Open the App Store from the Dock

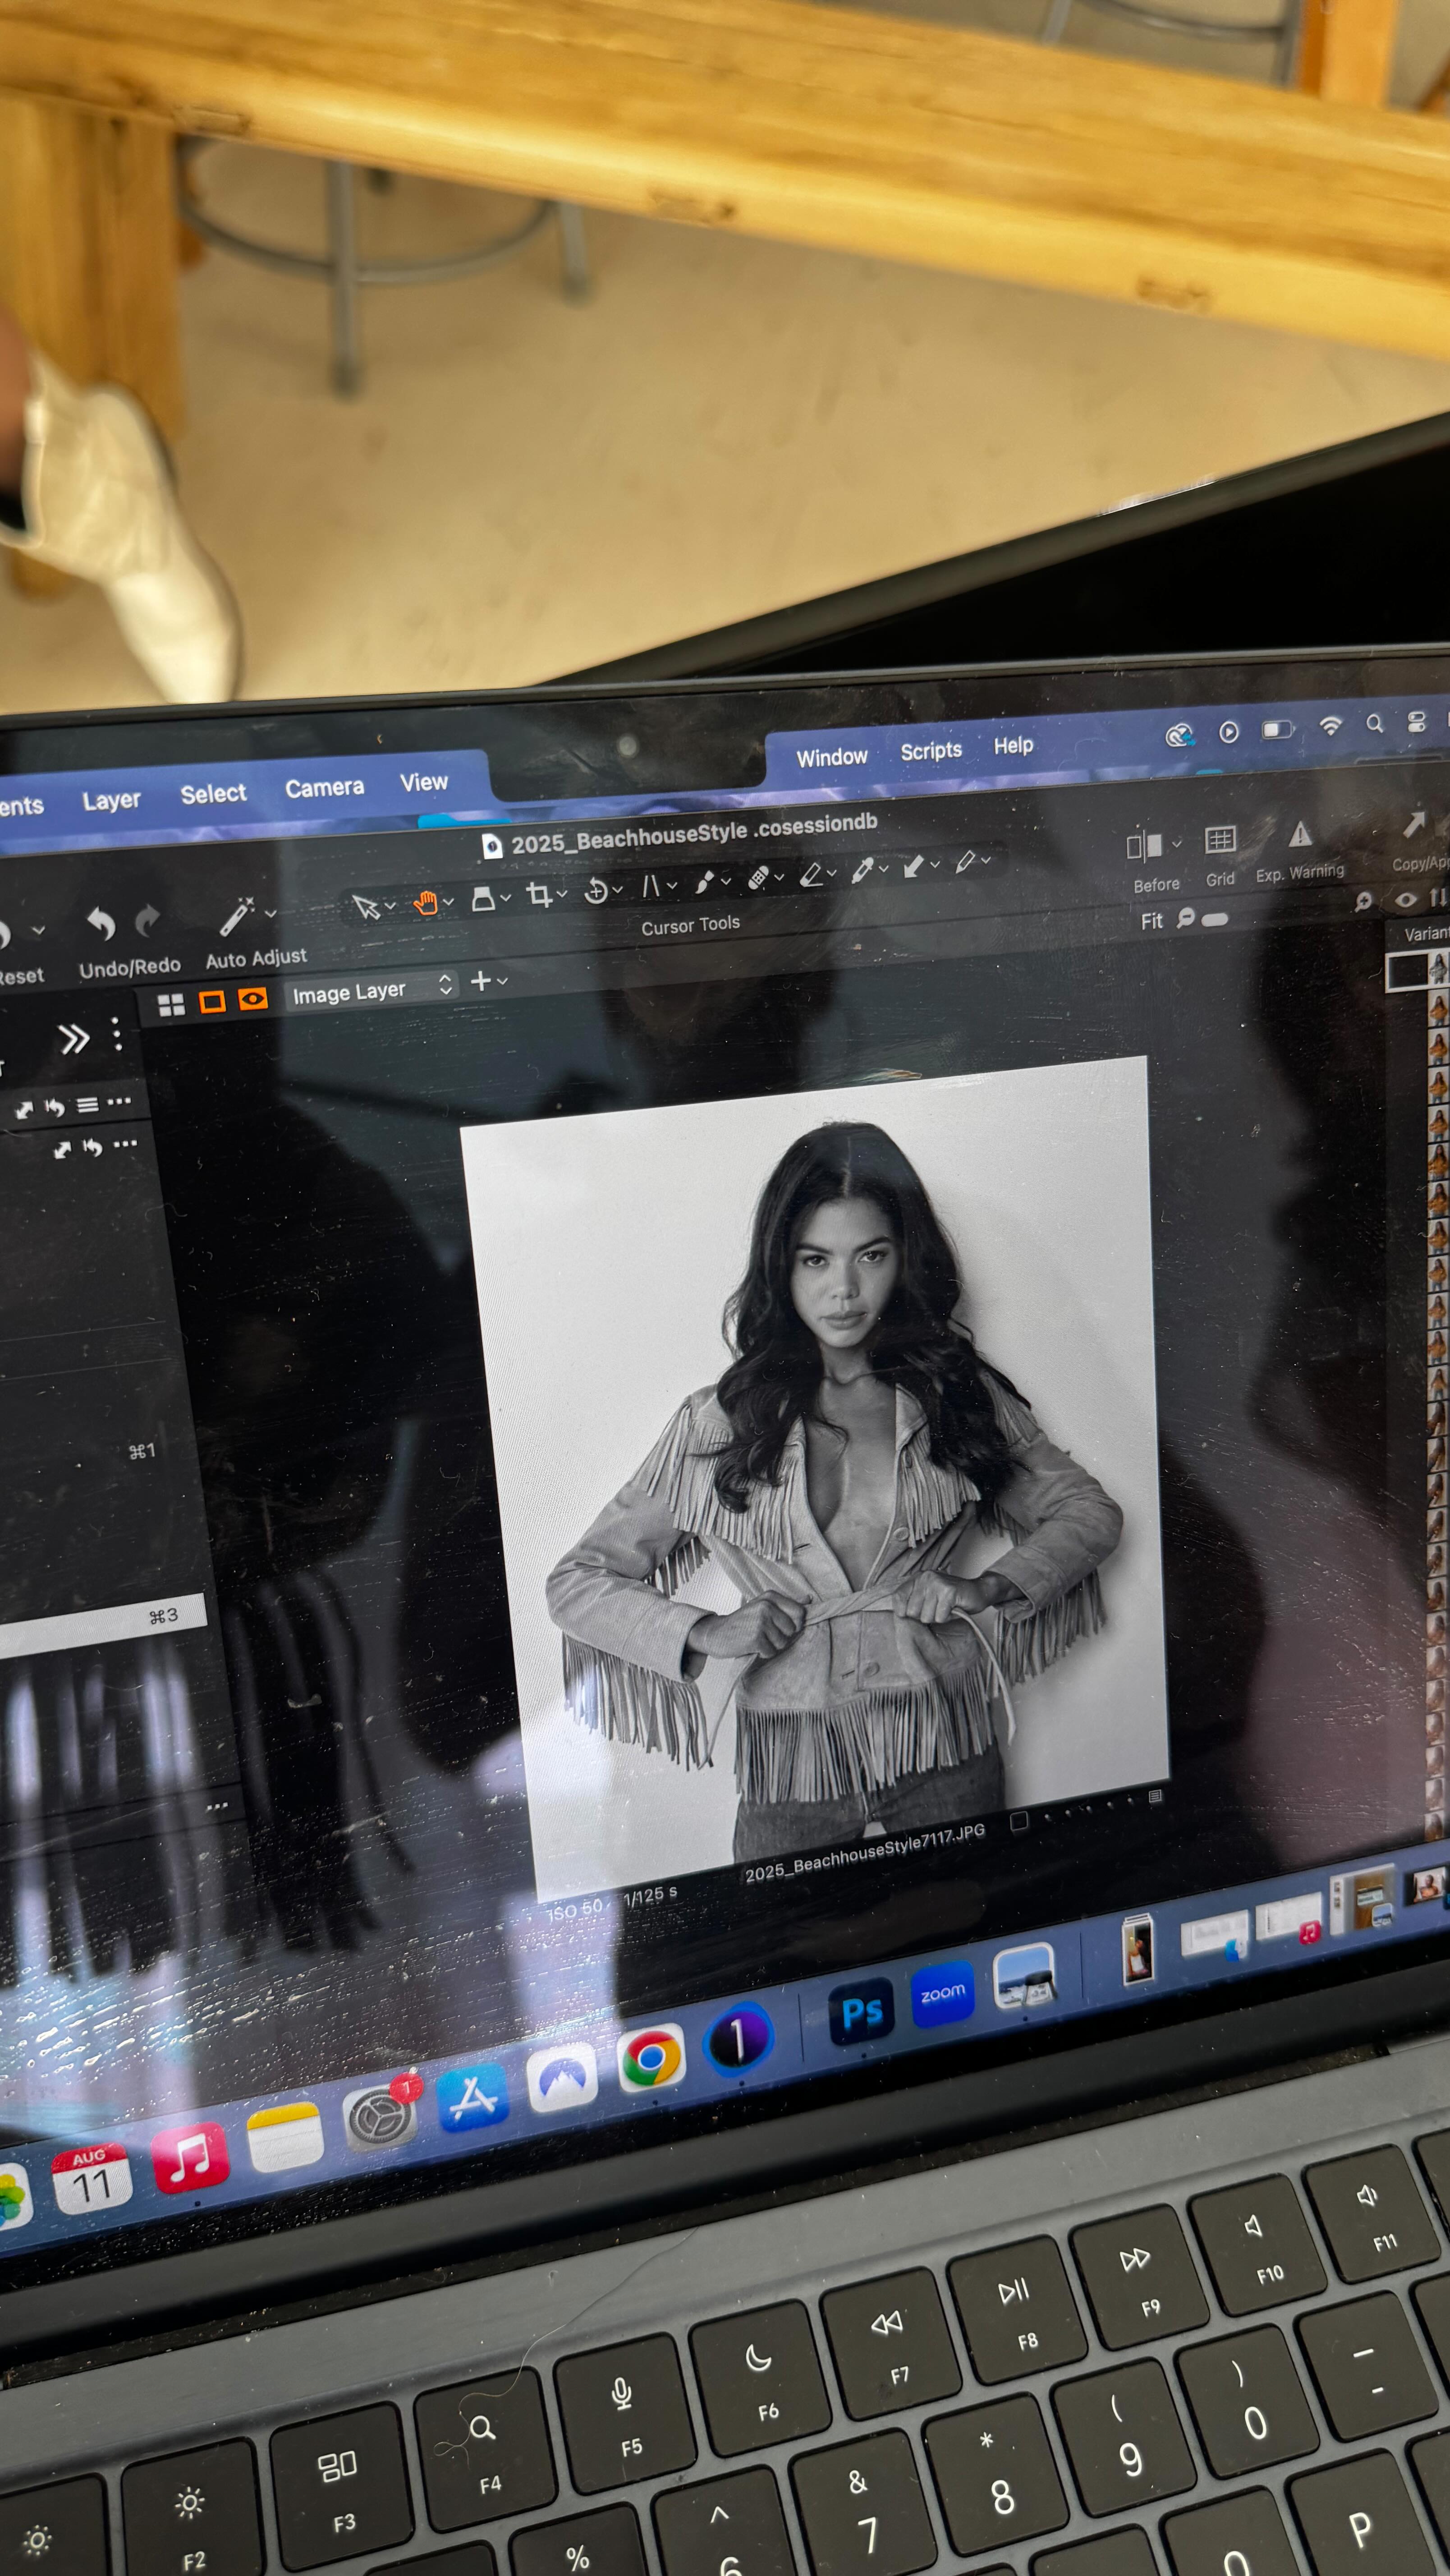pyautogui.click(x=473, y=2098)
